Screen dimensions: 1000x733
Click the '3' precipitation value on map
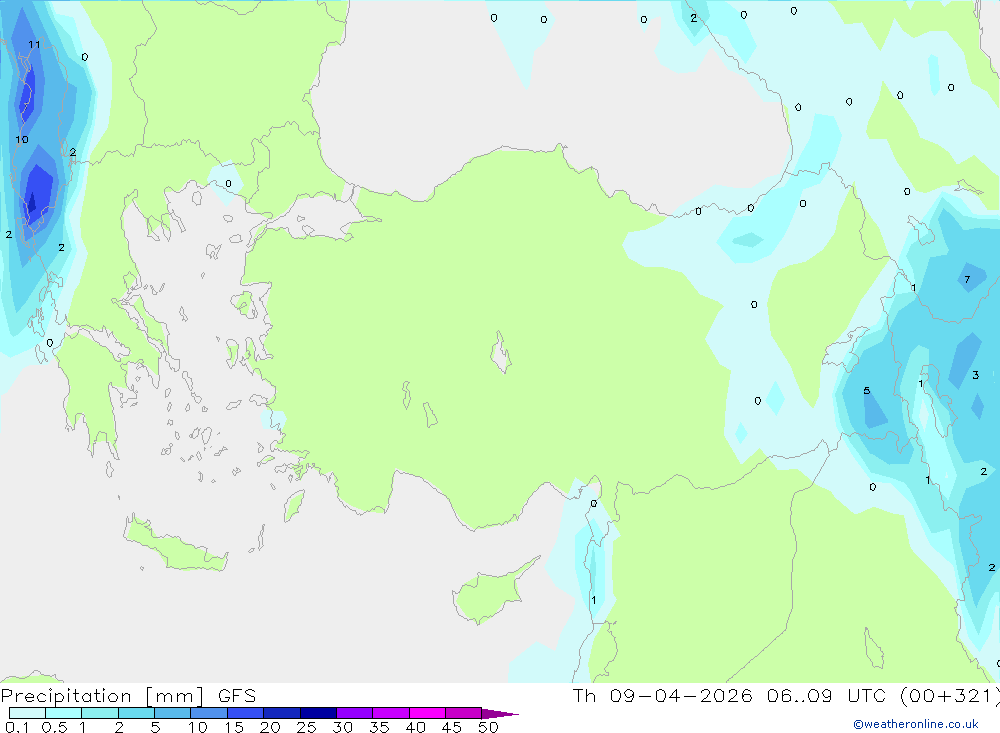coord(975,375)
